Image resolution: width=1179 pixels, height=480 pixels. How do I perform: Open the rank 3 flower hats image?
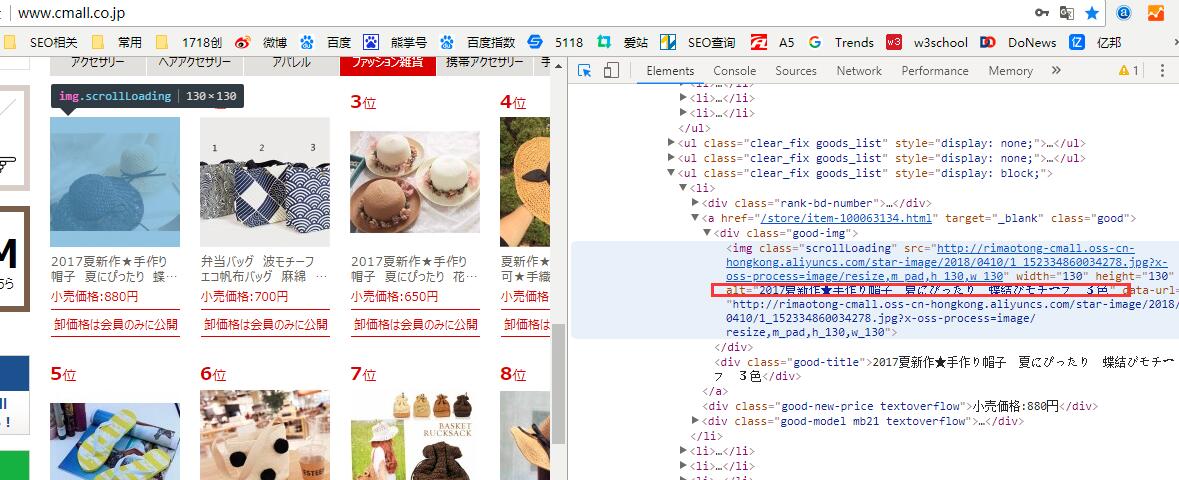pos(415,181)
